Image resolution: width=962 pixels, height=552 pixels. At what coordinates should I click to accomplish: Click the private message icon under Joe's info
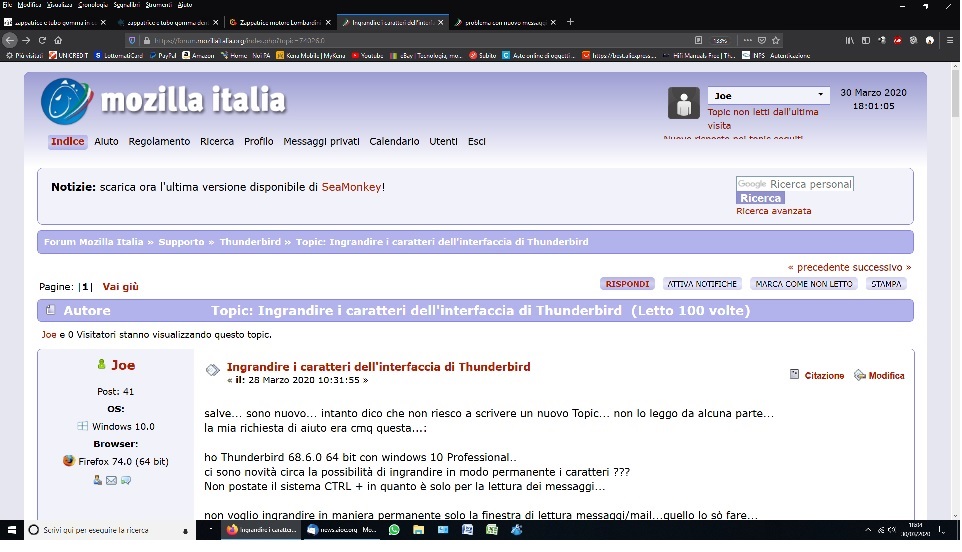pyautogui.click(x=126, y=480)
